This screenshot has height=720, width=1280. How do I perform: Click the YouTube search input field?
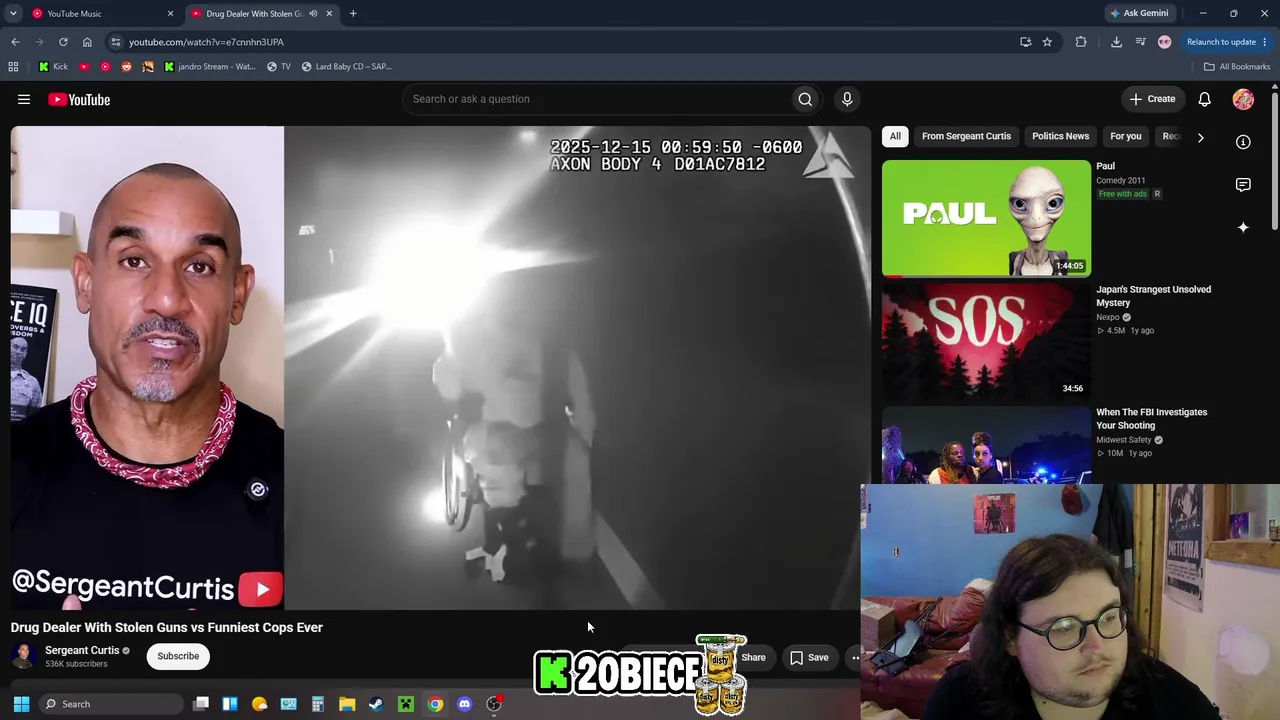point(596,99)
